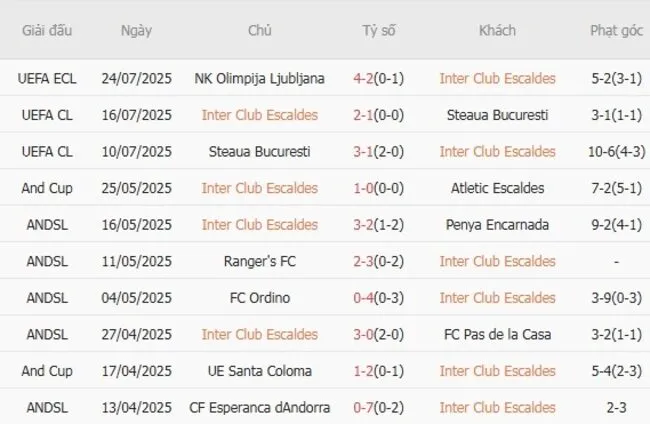
Task: Click the Phạt góc column header
Action: click(616, 30)
